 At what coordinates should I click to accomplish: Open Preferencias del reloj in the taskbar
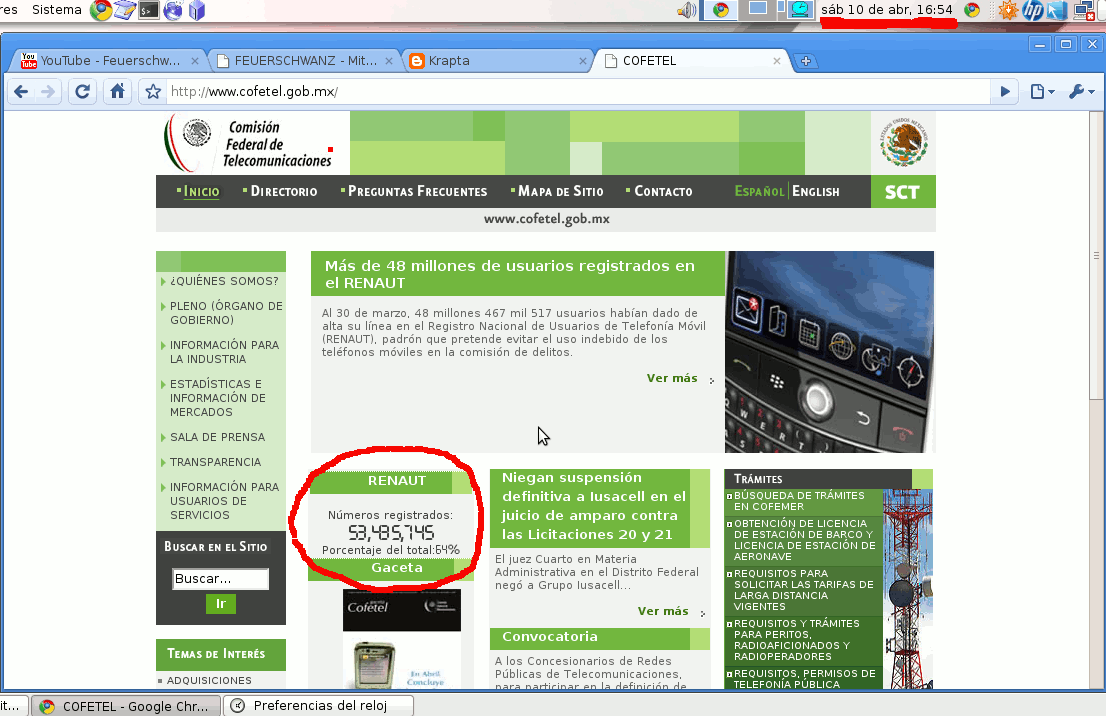pyautogui.click(x=318, y=705)
